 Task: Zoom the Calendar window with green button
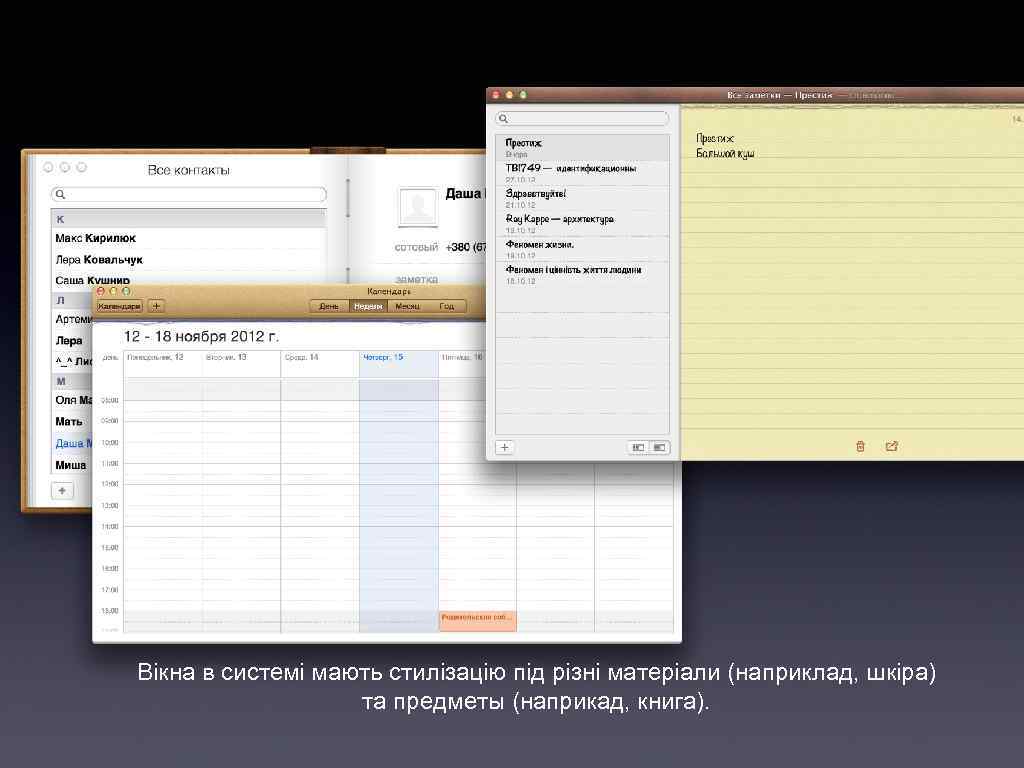point(126,291)
